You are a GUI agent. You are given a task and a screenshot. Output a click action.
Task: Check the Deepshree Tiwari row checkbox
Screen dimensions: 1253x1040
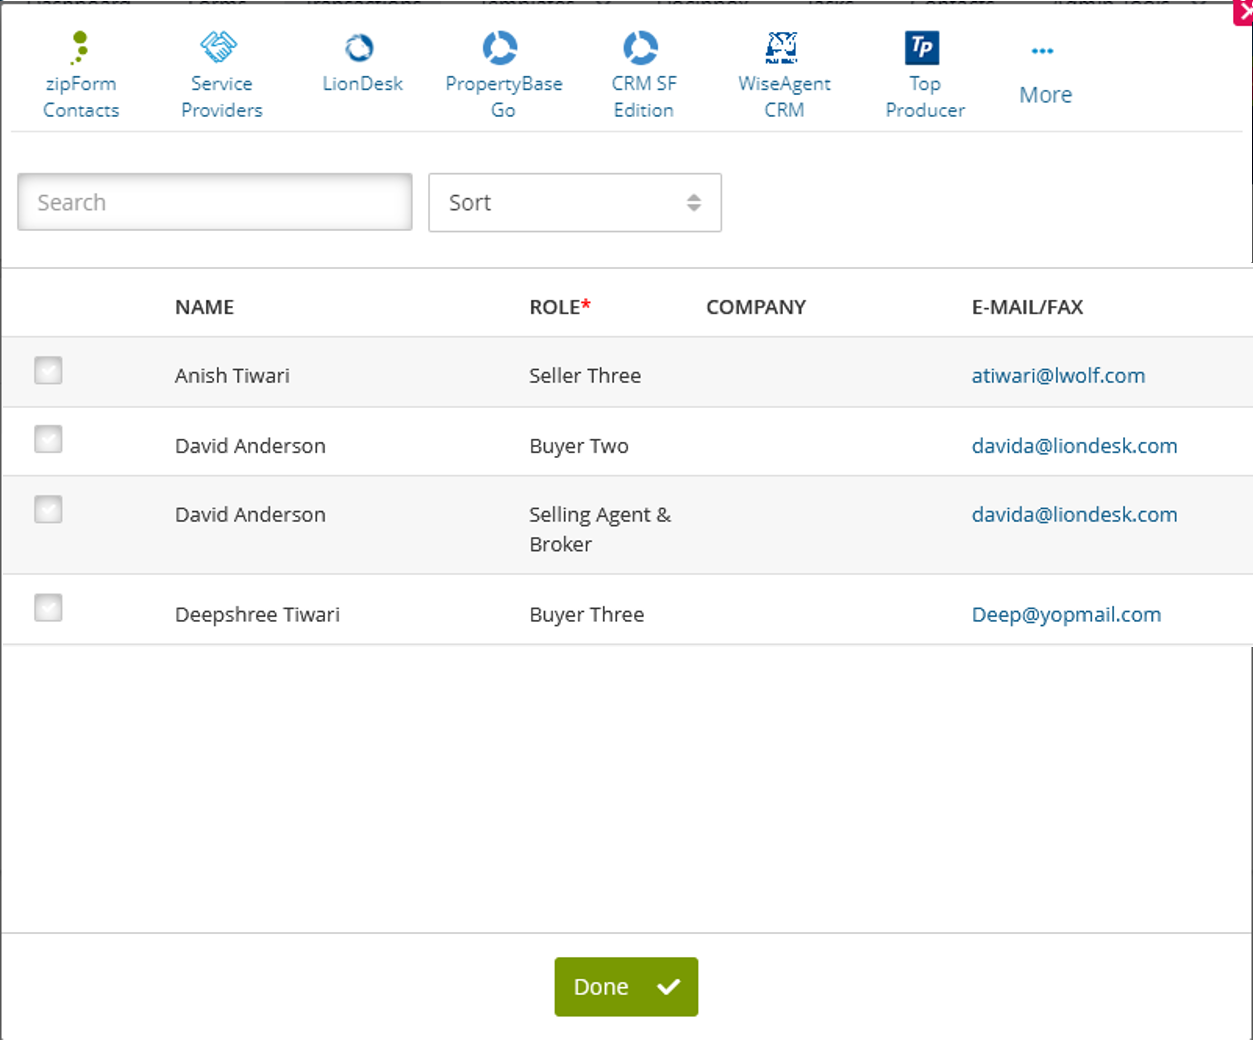(x=48, y=607)
